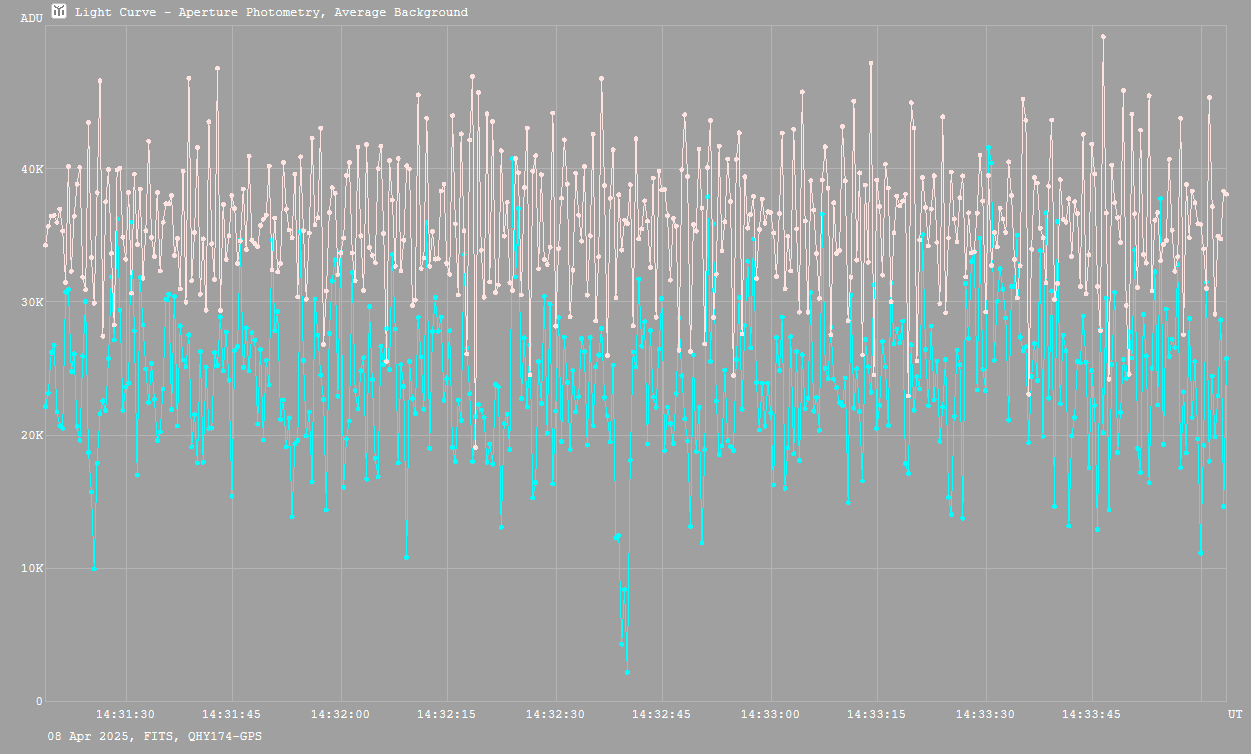Click the 20K y-axis label

pyautogui.click(x=32, y=435)
